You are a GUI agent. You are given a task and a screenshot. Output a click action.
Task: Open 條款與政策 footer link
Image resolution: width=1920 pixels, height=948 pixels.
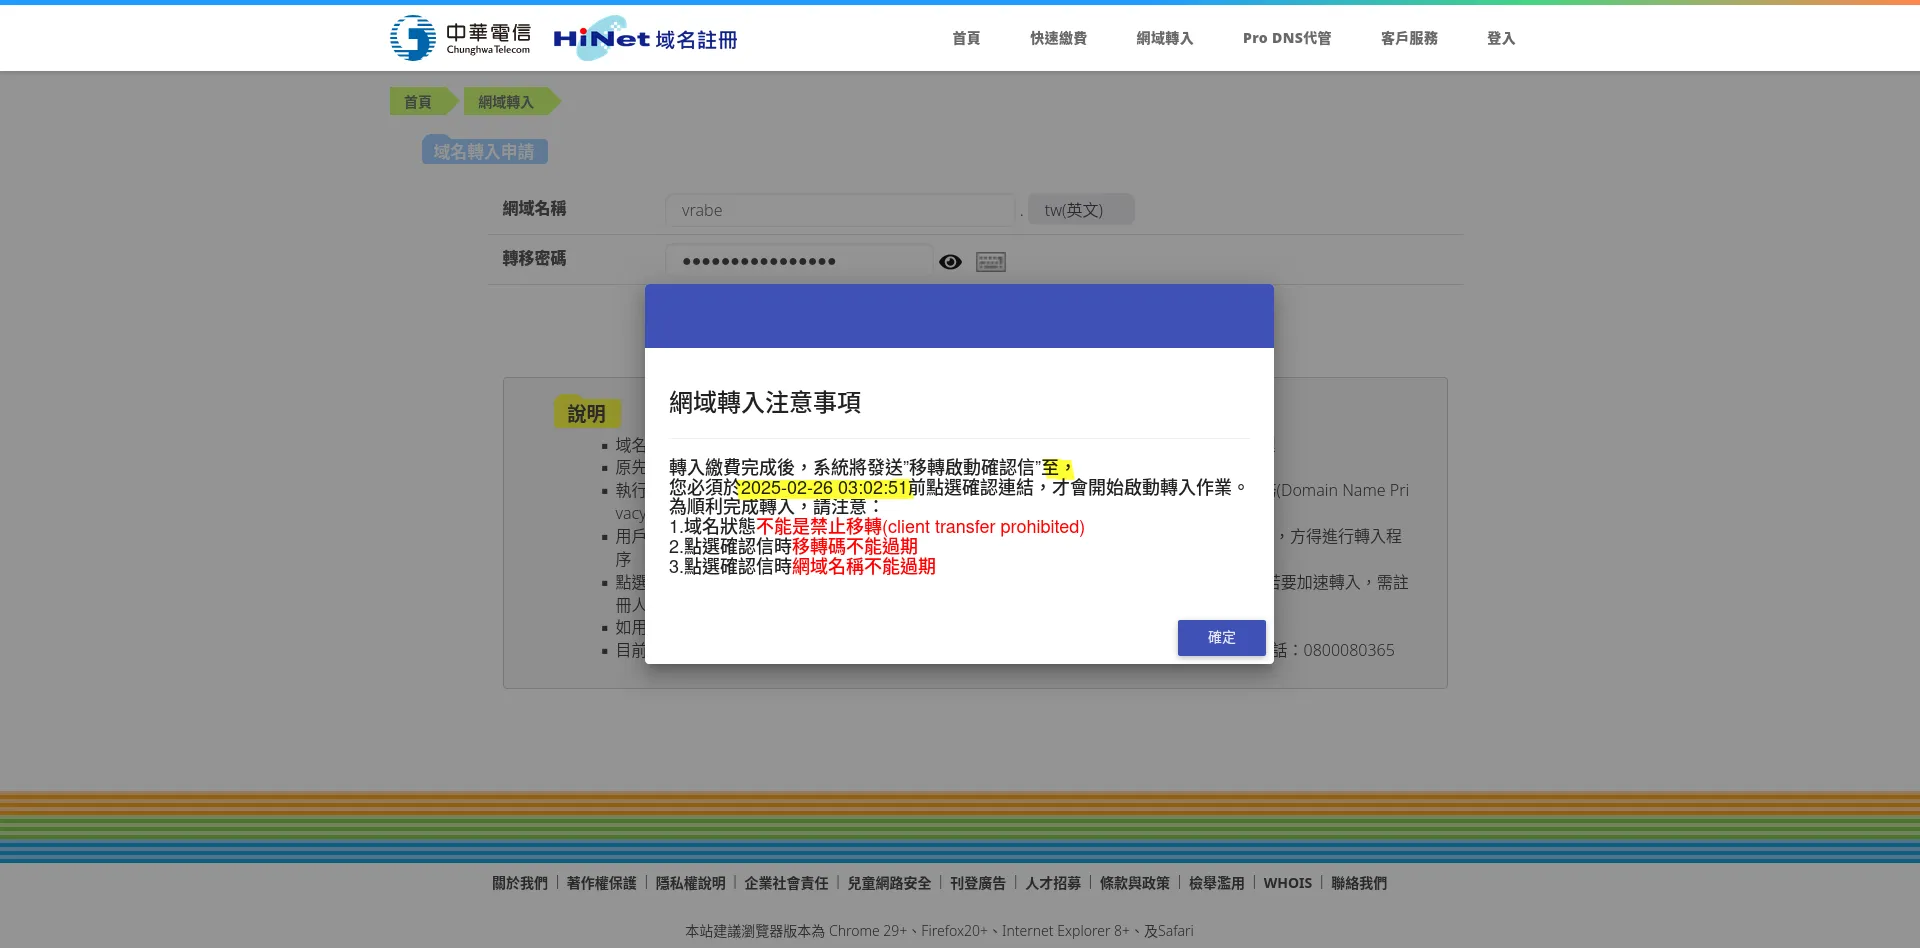(x=1134, y=883)
